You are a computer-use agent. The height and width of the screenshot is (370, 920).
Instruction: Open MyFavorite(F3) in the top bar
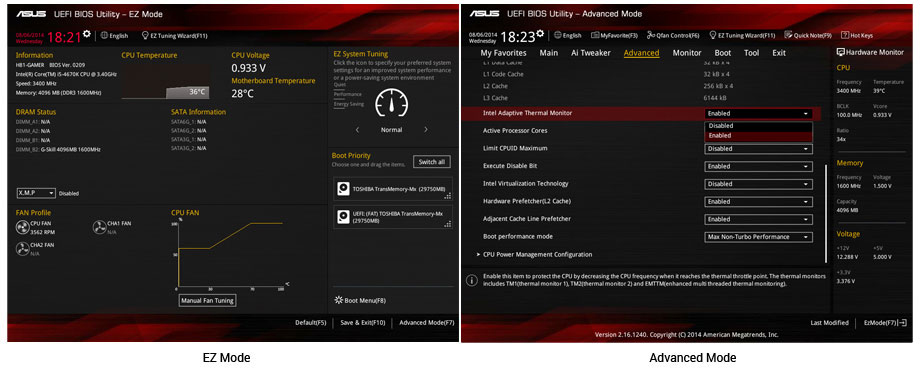614,35
